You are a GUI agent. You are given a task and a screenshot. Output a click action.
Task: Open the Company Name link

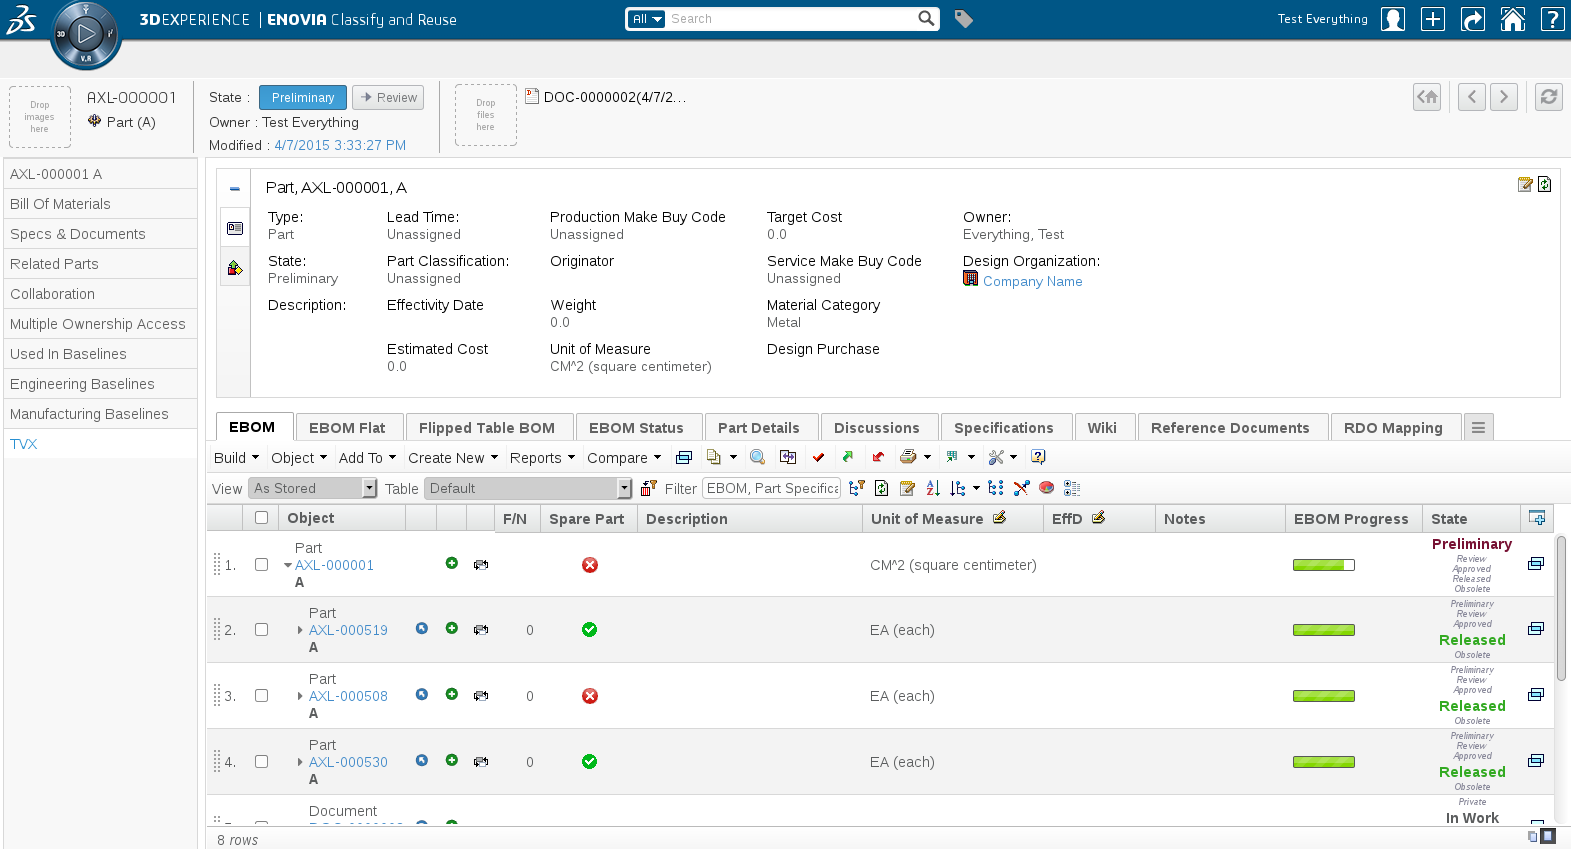1032,282
